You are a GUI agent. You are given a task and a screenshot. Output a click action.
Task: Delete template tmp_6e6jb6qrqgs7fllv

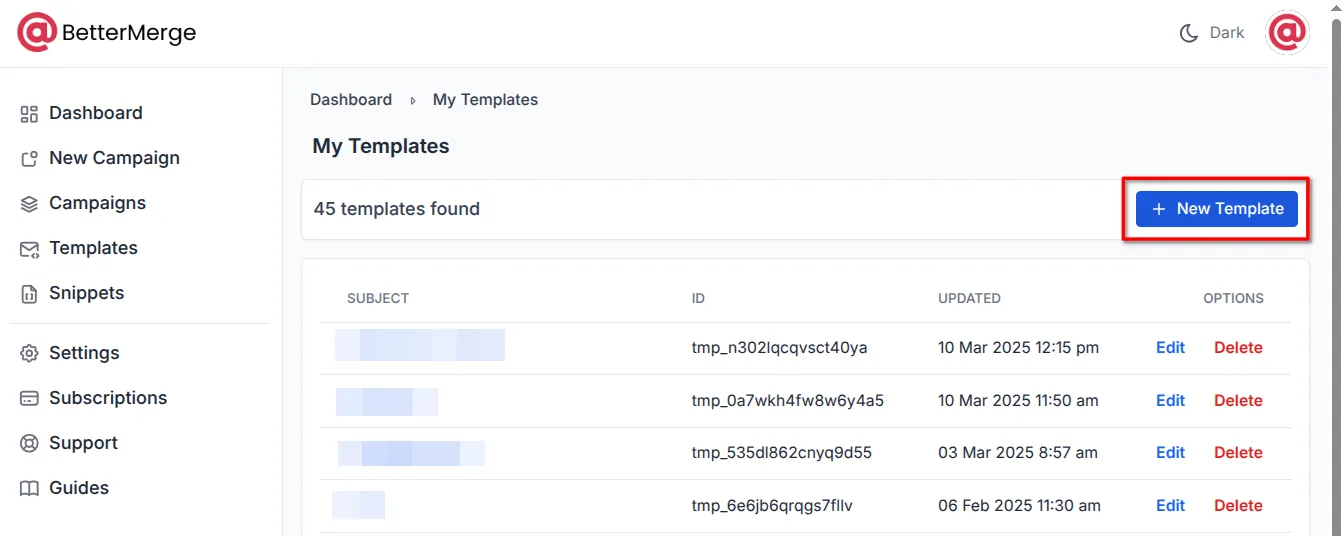(1238, 506)
